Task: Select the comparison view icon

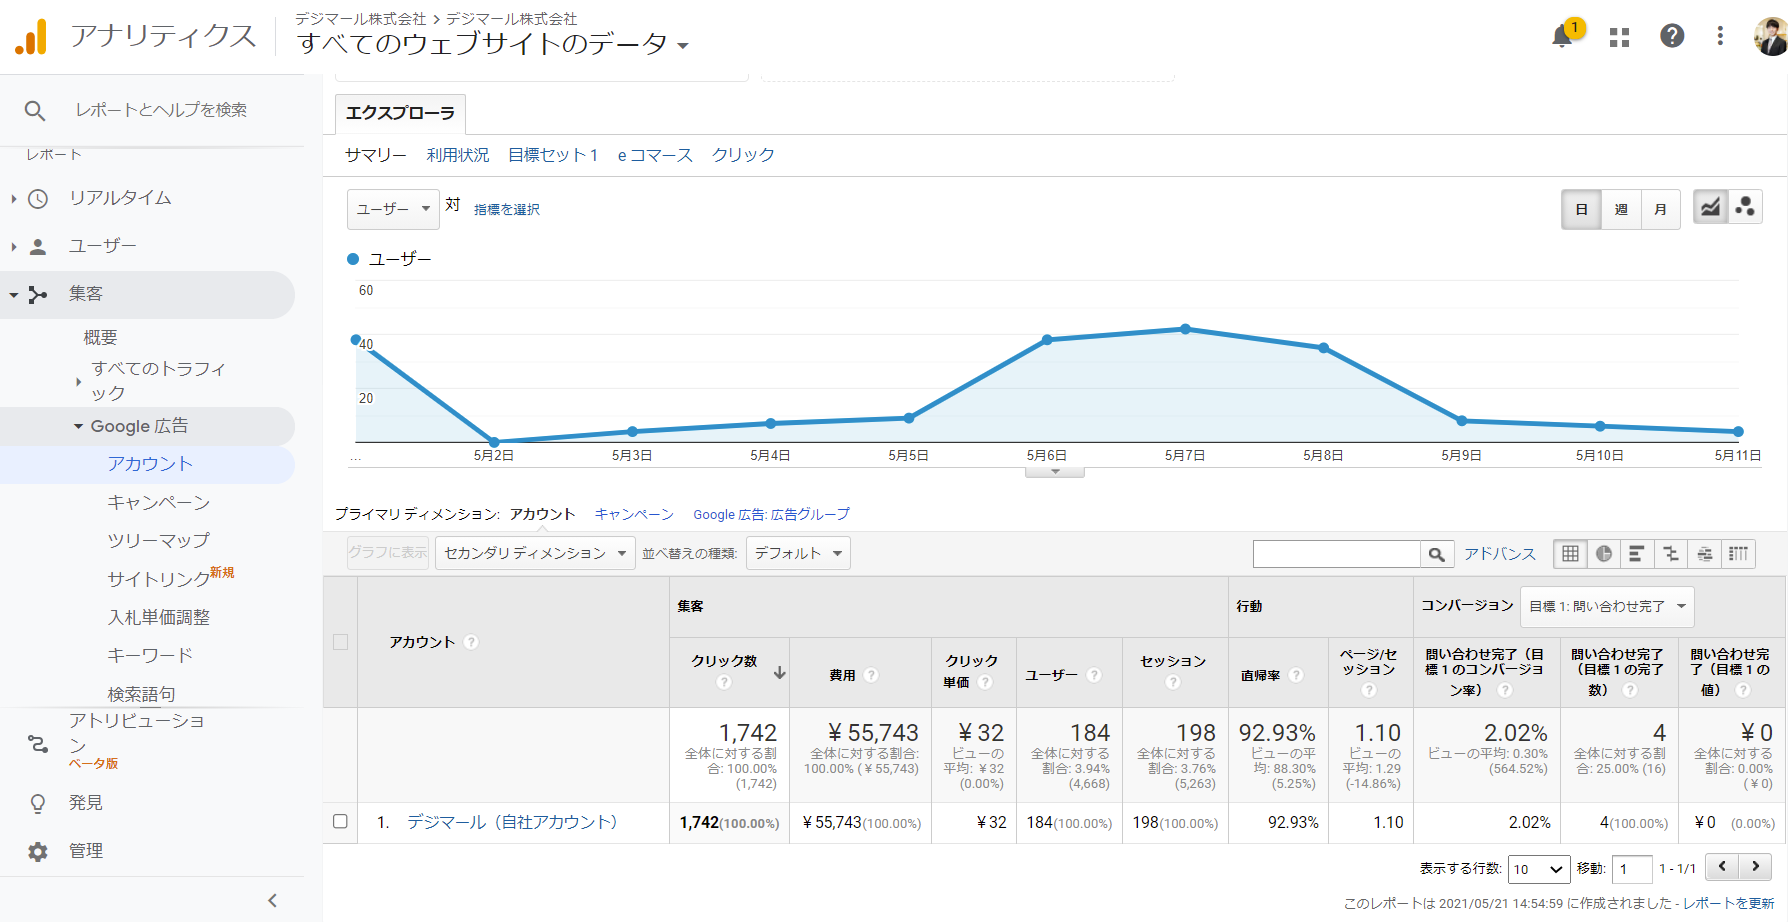Action: pos(1671,554)
